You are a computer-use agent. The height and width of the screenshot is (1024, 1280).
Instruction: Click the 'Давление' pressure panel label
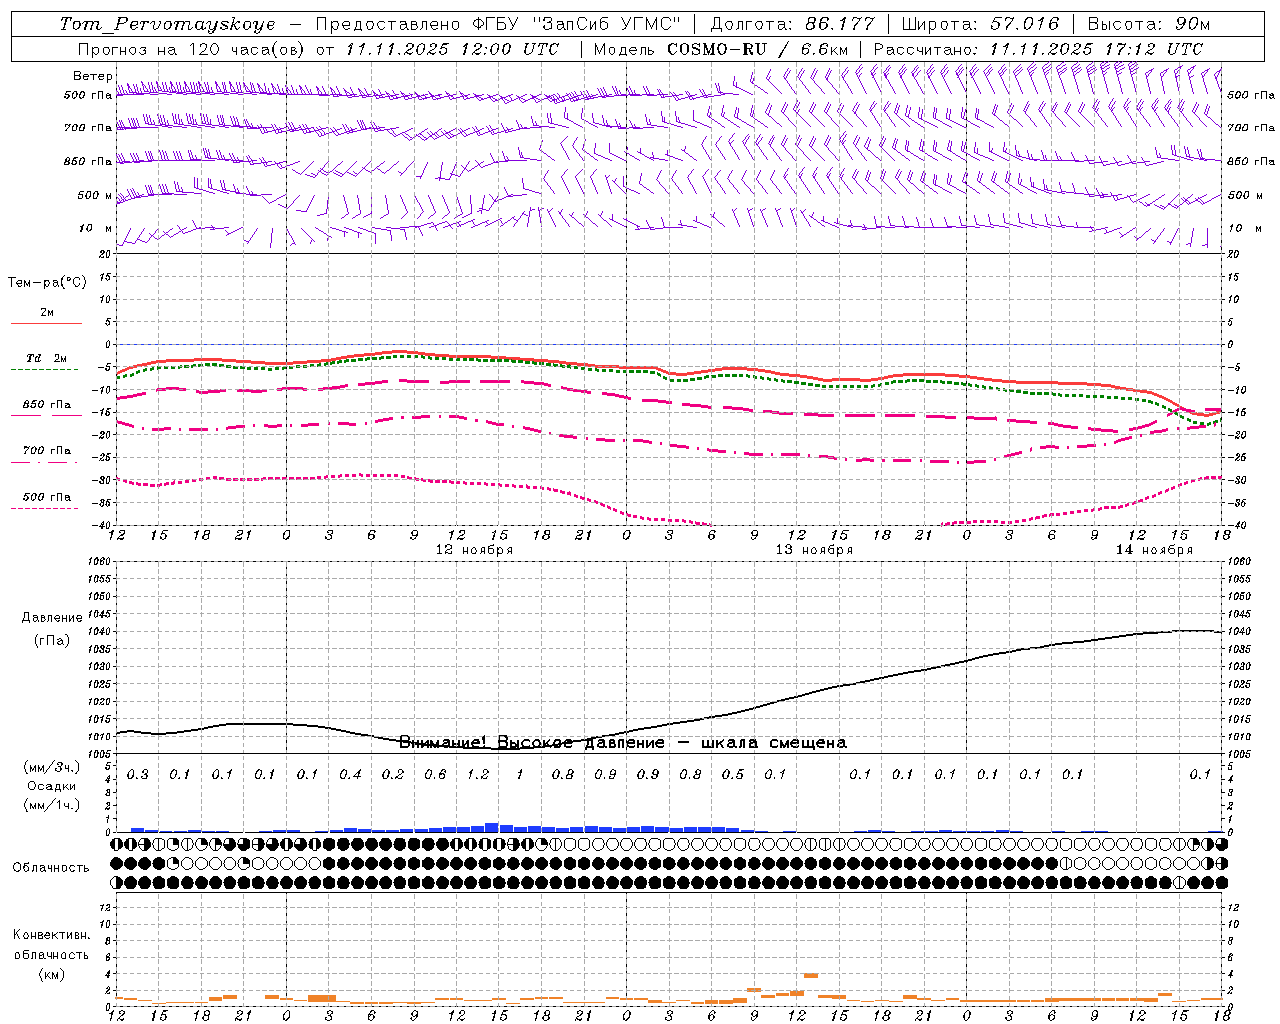point(52,618)
